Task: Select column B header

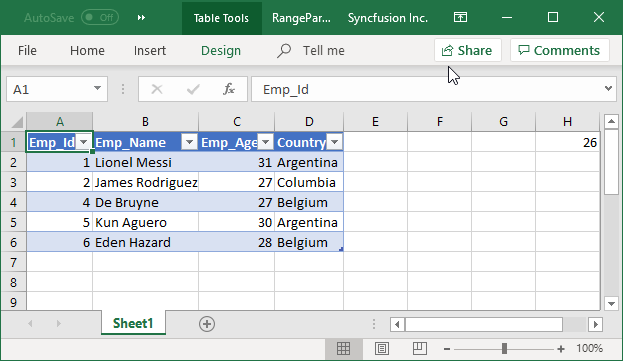Action: [145, 122]
